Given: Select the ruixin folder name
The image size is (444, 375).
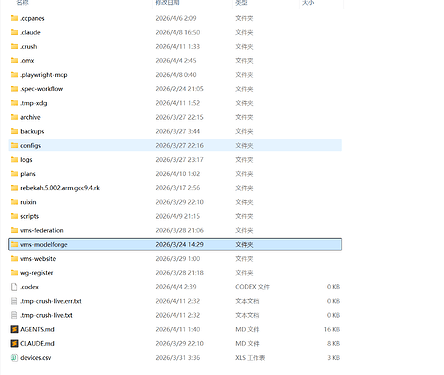Looking at the screenshot, I should pyautogui.click(x=28, y=202).
